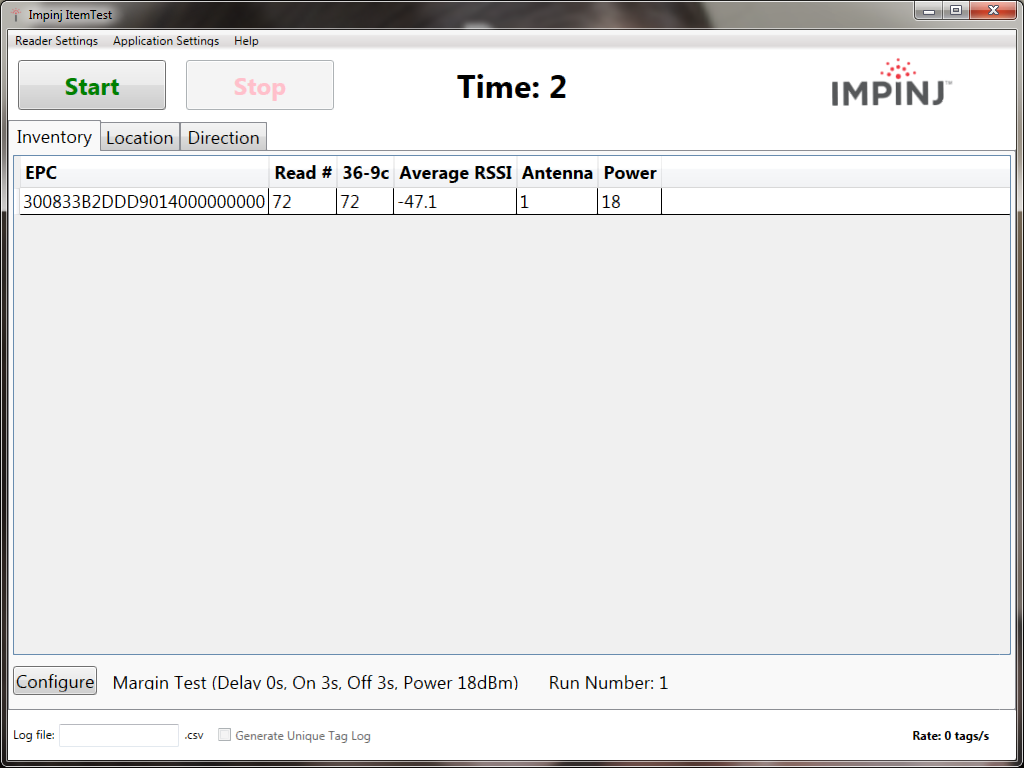
Task: Click the Run Number: 1 label
Action: click(608, 683)
